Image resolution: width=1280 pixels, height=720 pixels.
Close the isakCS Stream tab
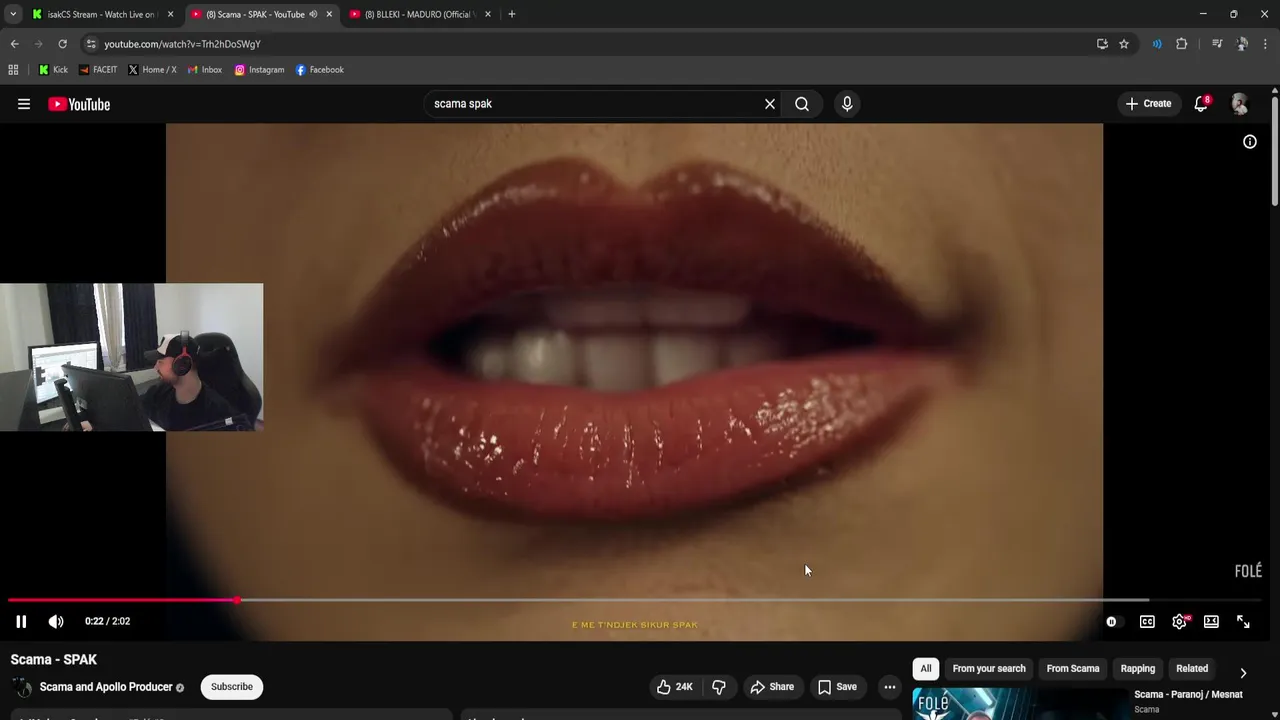(170, 14)
